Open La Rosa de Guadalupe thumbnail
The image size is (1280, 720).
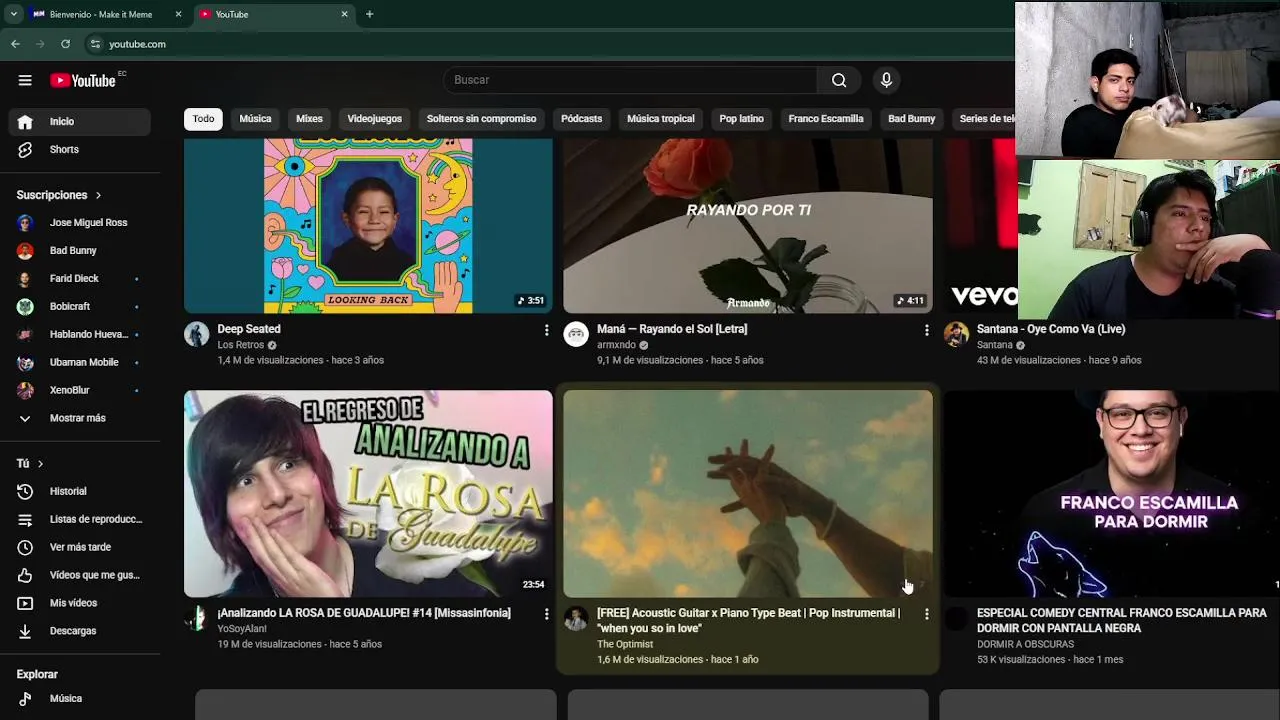coord(368,494)
